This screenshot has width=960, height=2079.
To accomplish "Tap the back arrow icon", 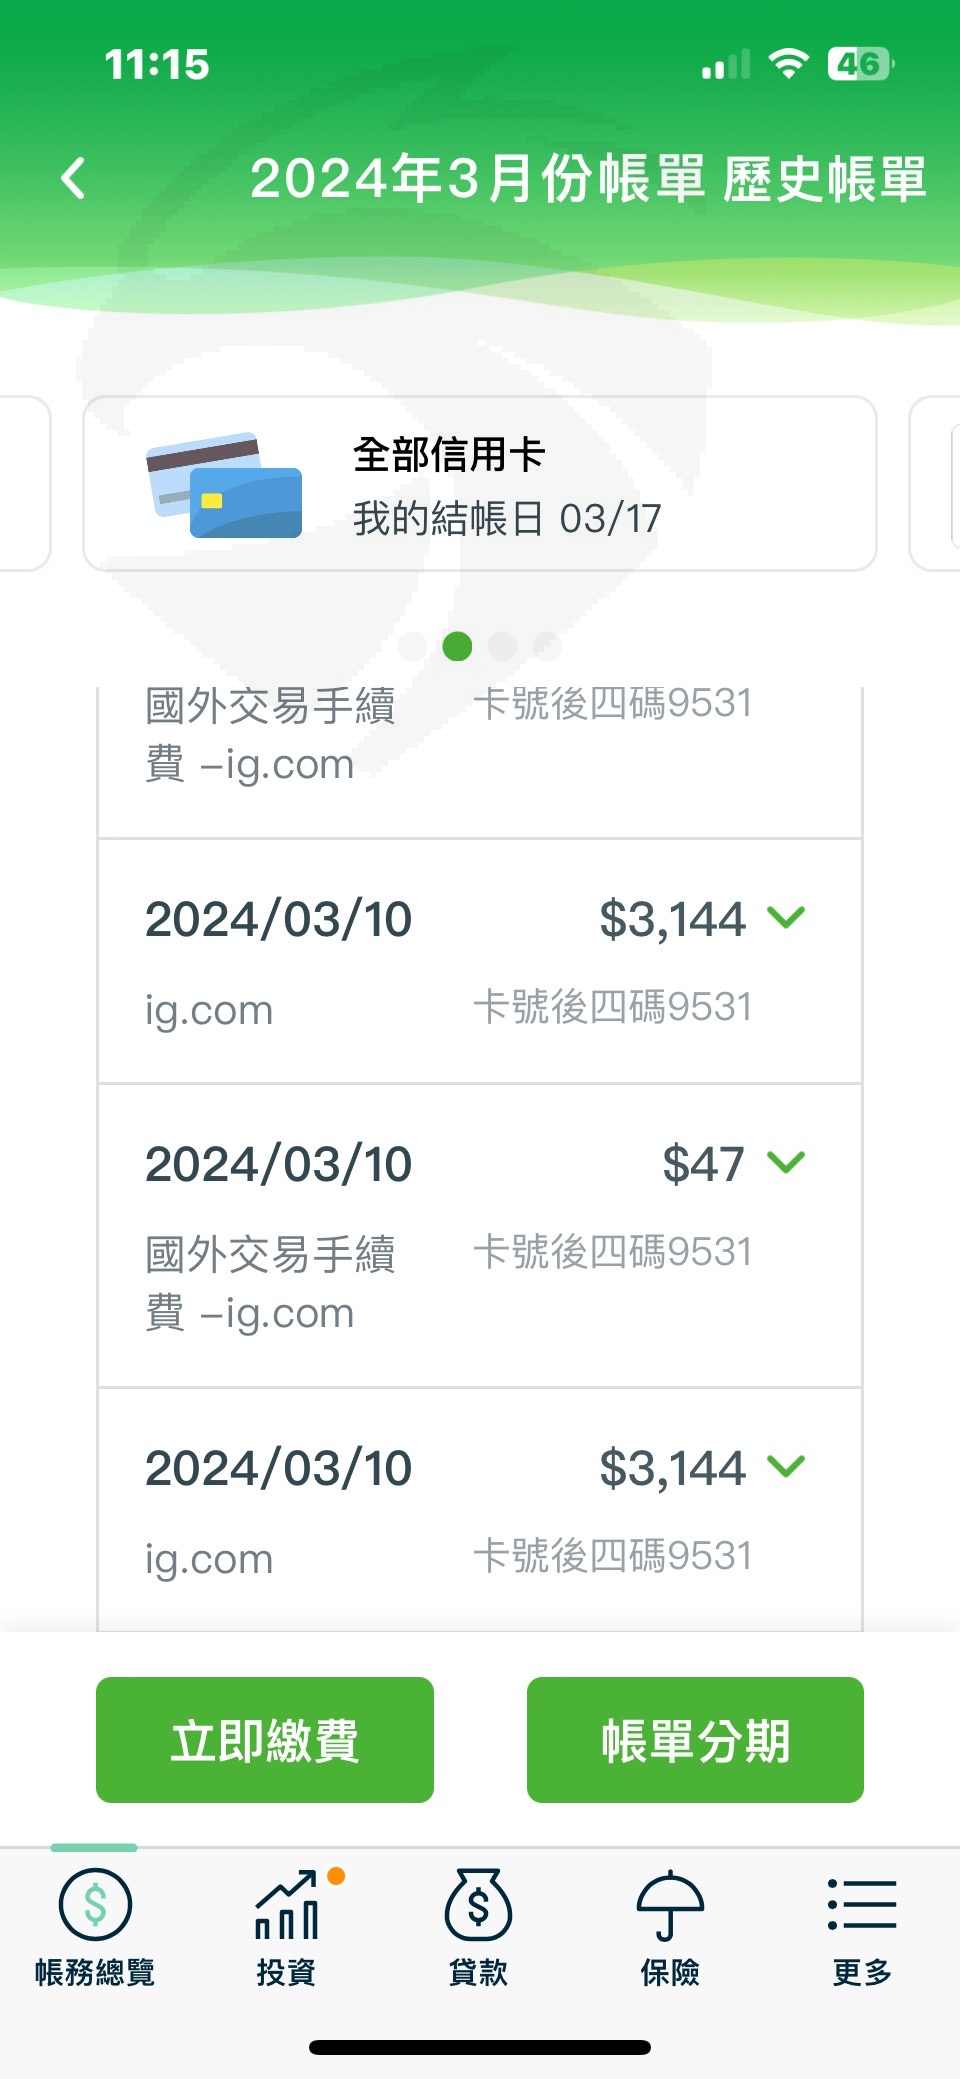I will (73, 179).
